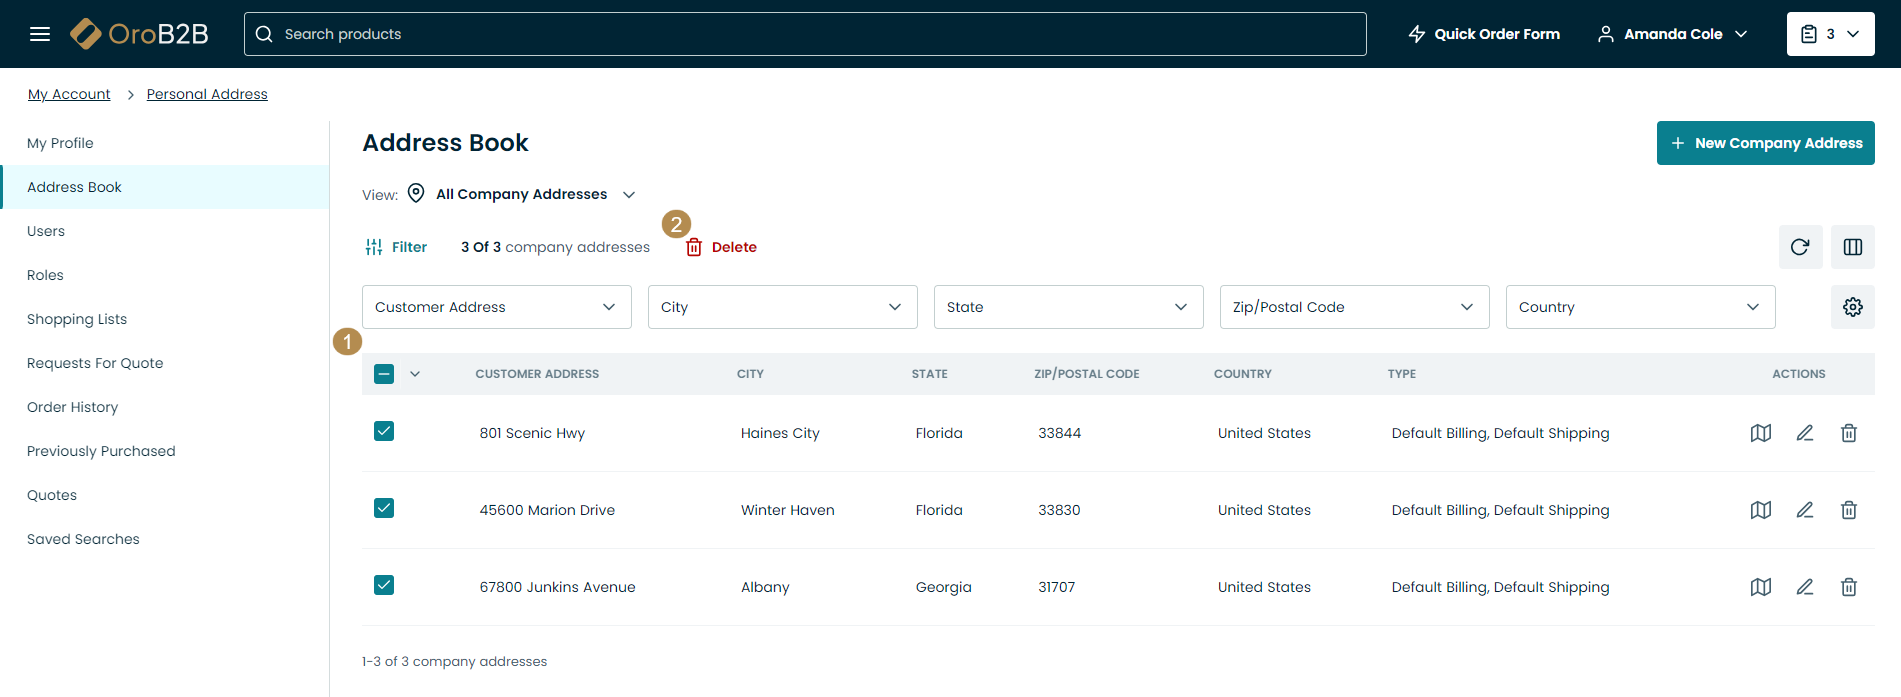Open Shopping Lists from the sidebar

tap(77, 319)
